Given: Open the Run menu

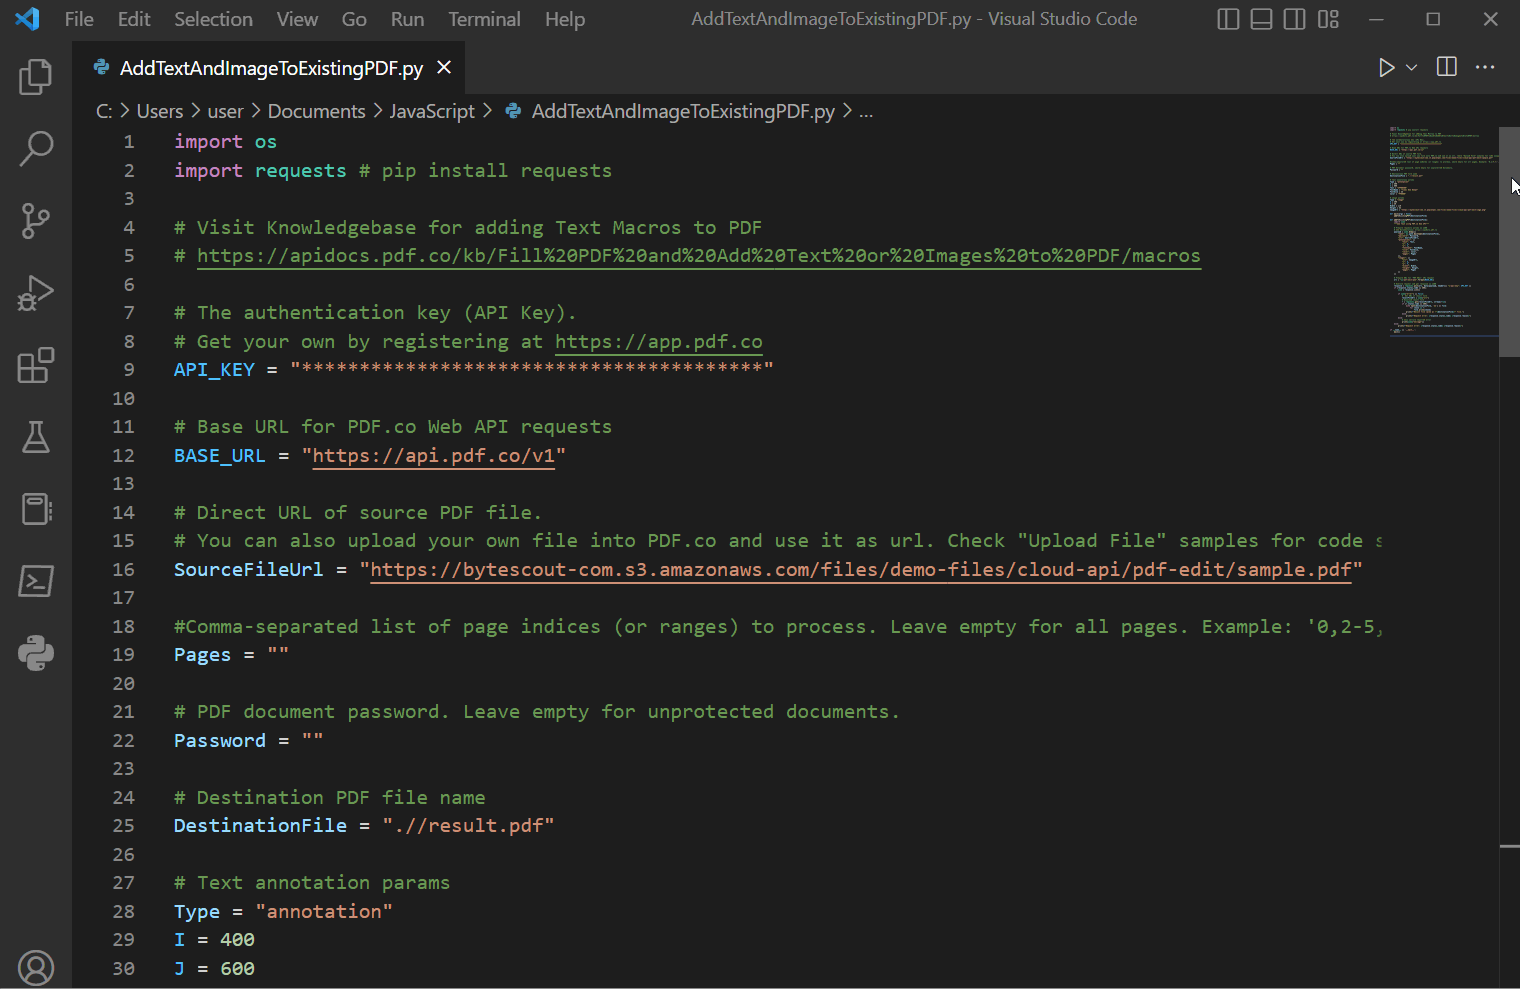Looking at the screenshot, I should coord(407,19).
